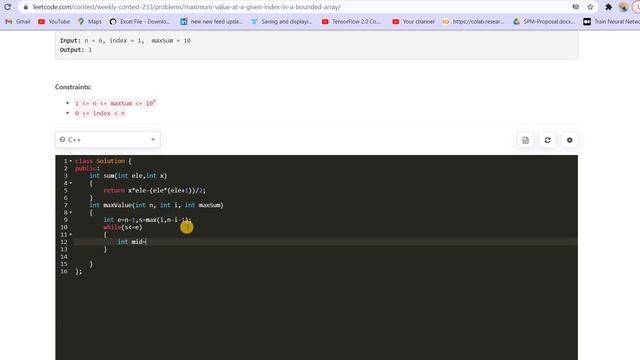
Task: Open the Train Neural Network bookmark
Action: coord(611,22)
